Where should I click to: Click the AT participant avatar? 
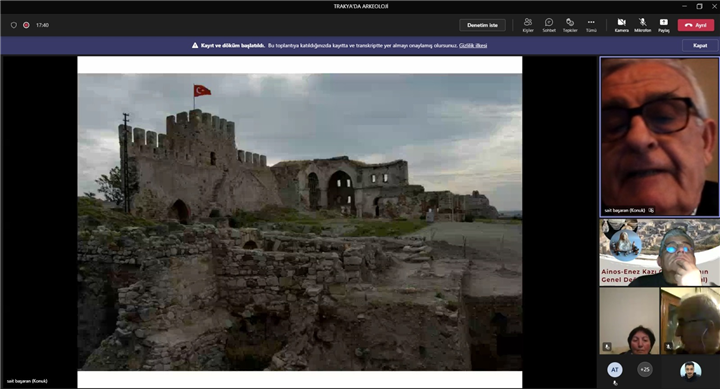(x=615, y=369)
